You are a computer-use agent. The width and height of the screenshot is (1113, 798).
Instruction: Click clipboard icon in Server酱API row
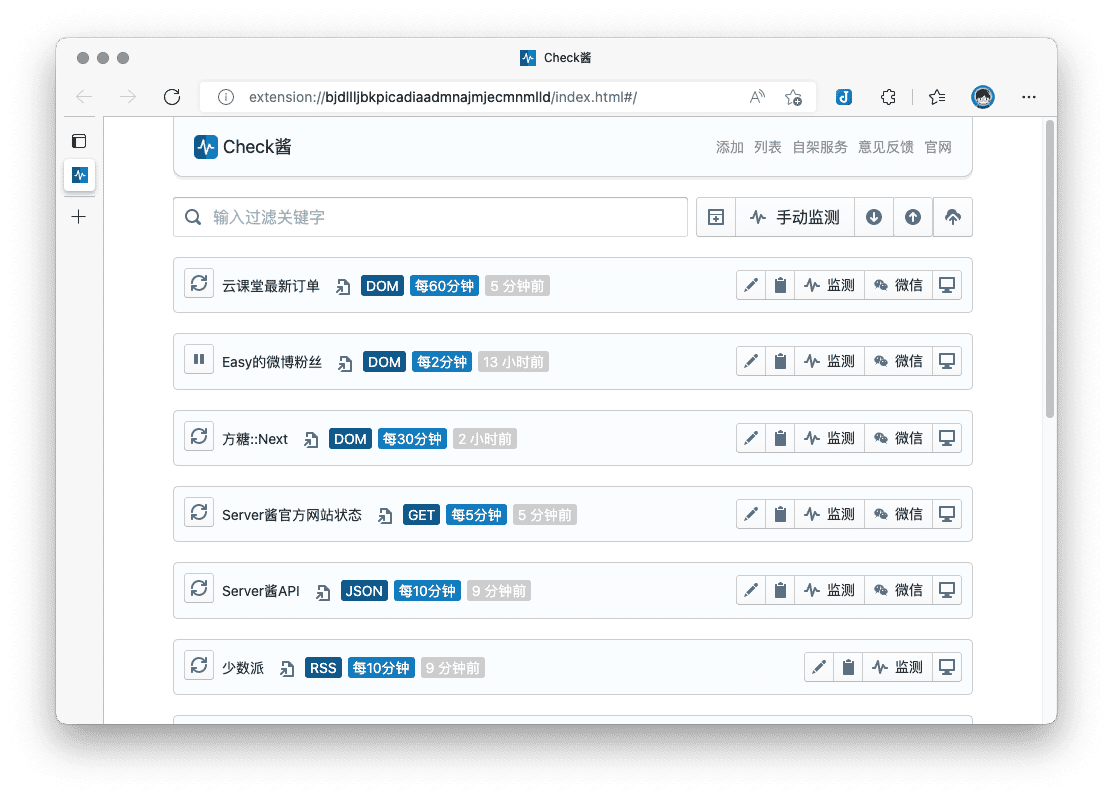(x=780, y=590)
